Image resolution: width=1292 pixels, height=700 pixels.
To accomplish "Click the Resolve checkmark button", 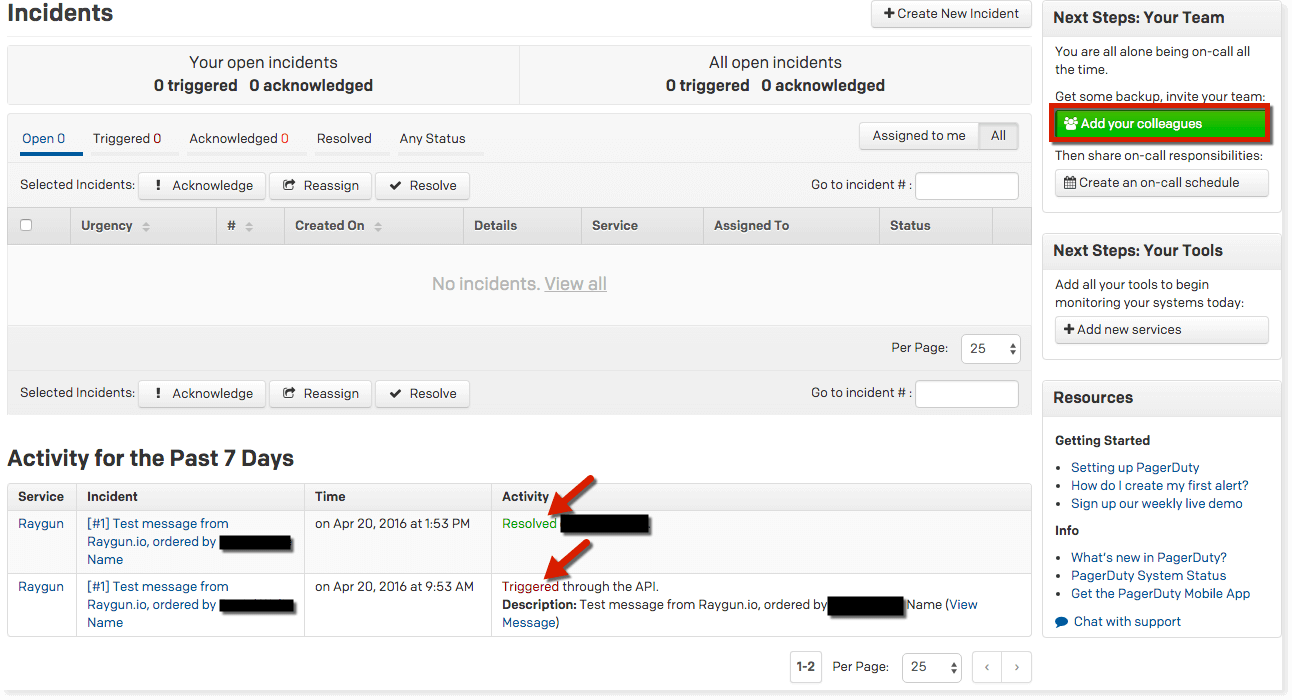I will tap(422, 185).
